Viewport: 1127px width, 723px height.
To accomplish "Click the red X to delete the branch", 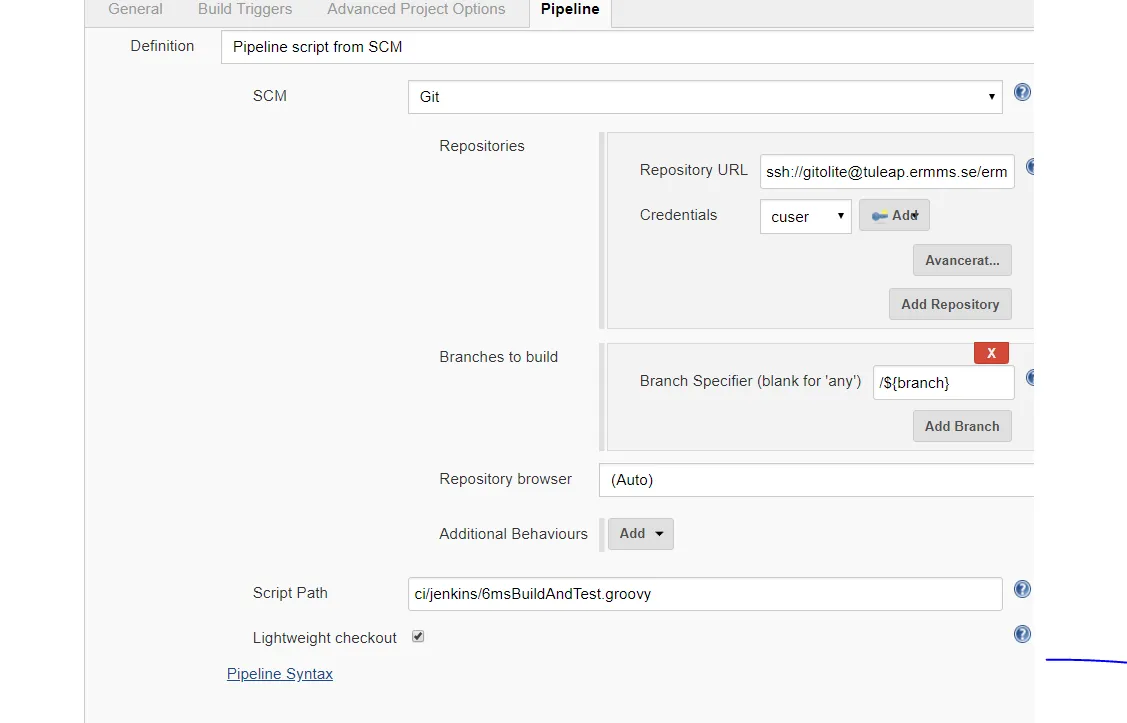I will (991, 353).
